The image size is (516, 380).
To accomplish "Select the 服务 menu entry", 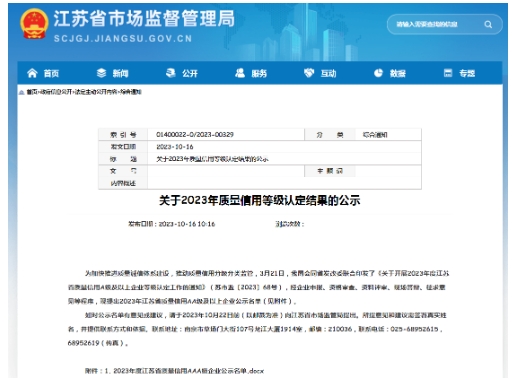I will [x=259, y=73].
